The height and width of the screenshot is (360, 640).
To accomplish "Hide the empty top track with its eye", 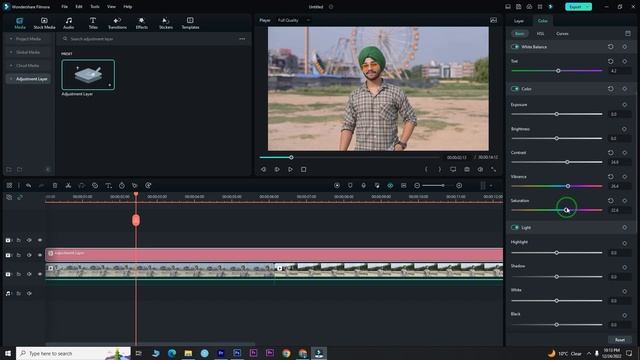I will point(40,240).
